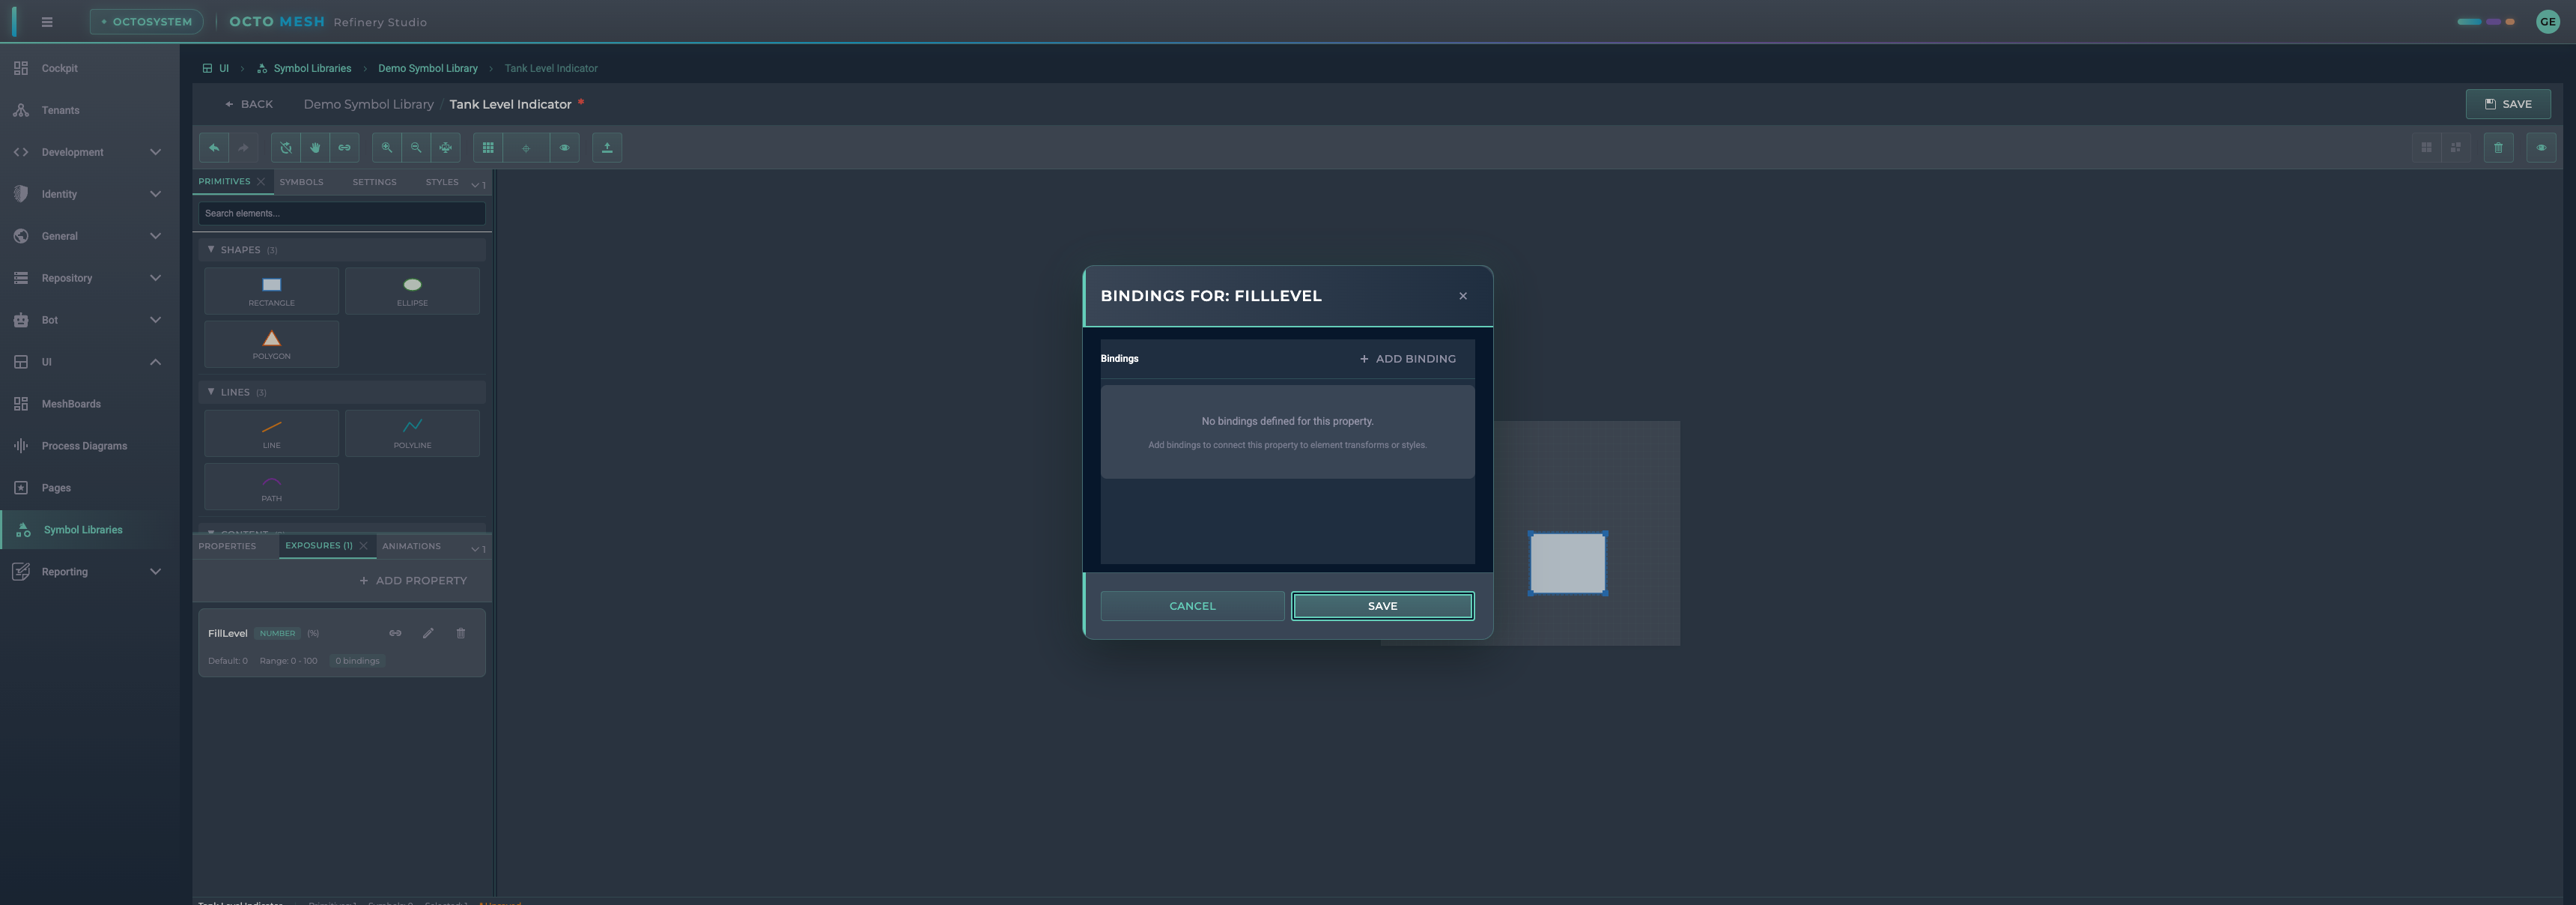The height and width of the screenshot is (905, 2576).
Task: Toggle the canvas grid icon
Action: tap(488, 147)
